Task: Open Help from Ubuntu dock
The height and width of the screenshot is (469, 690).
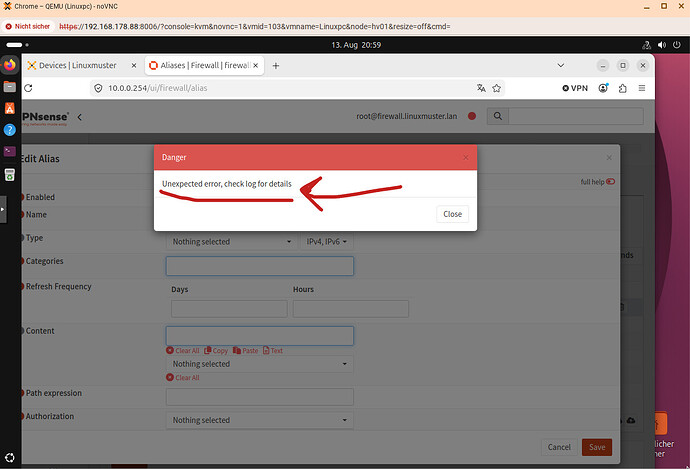Action: coord(10,130)
